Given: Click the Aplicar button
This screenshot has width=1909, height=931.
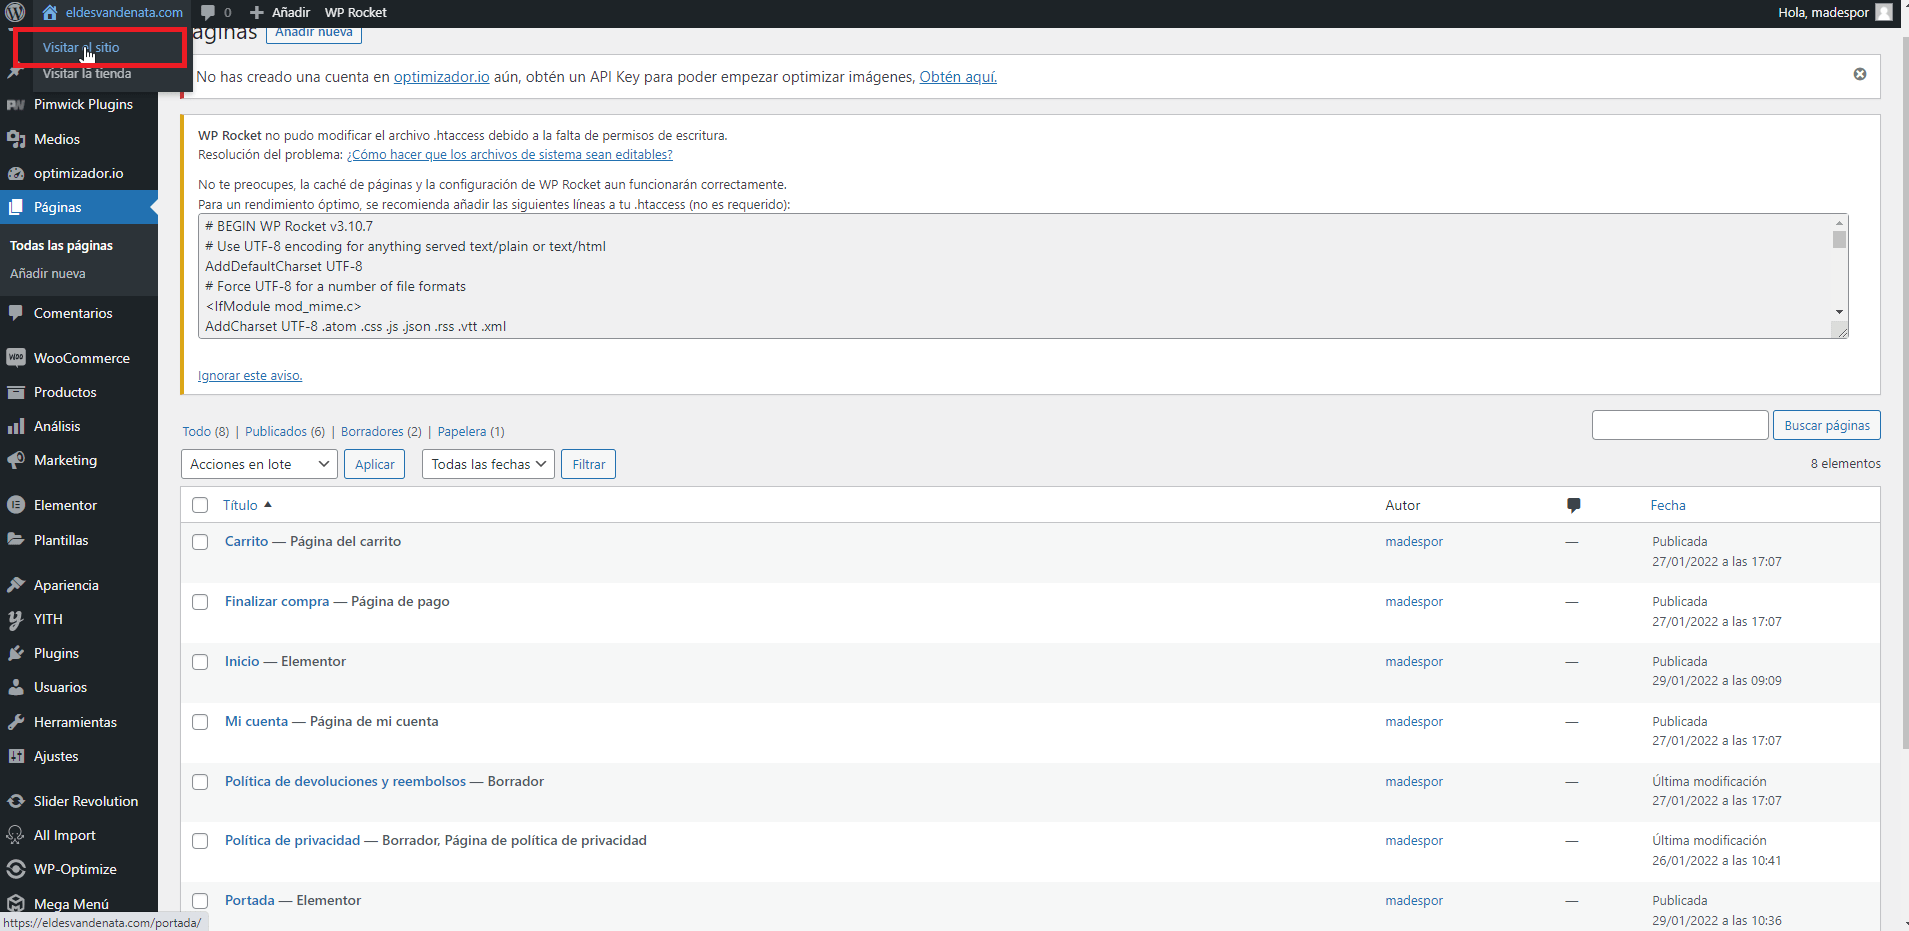Looking at the screenshot, I should click(374, 464).
